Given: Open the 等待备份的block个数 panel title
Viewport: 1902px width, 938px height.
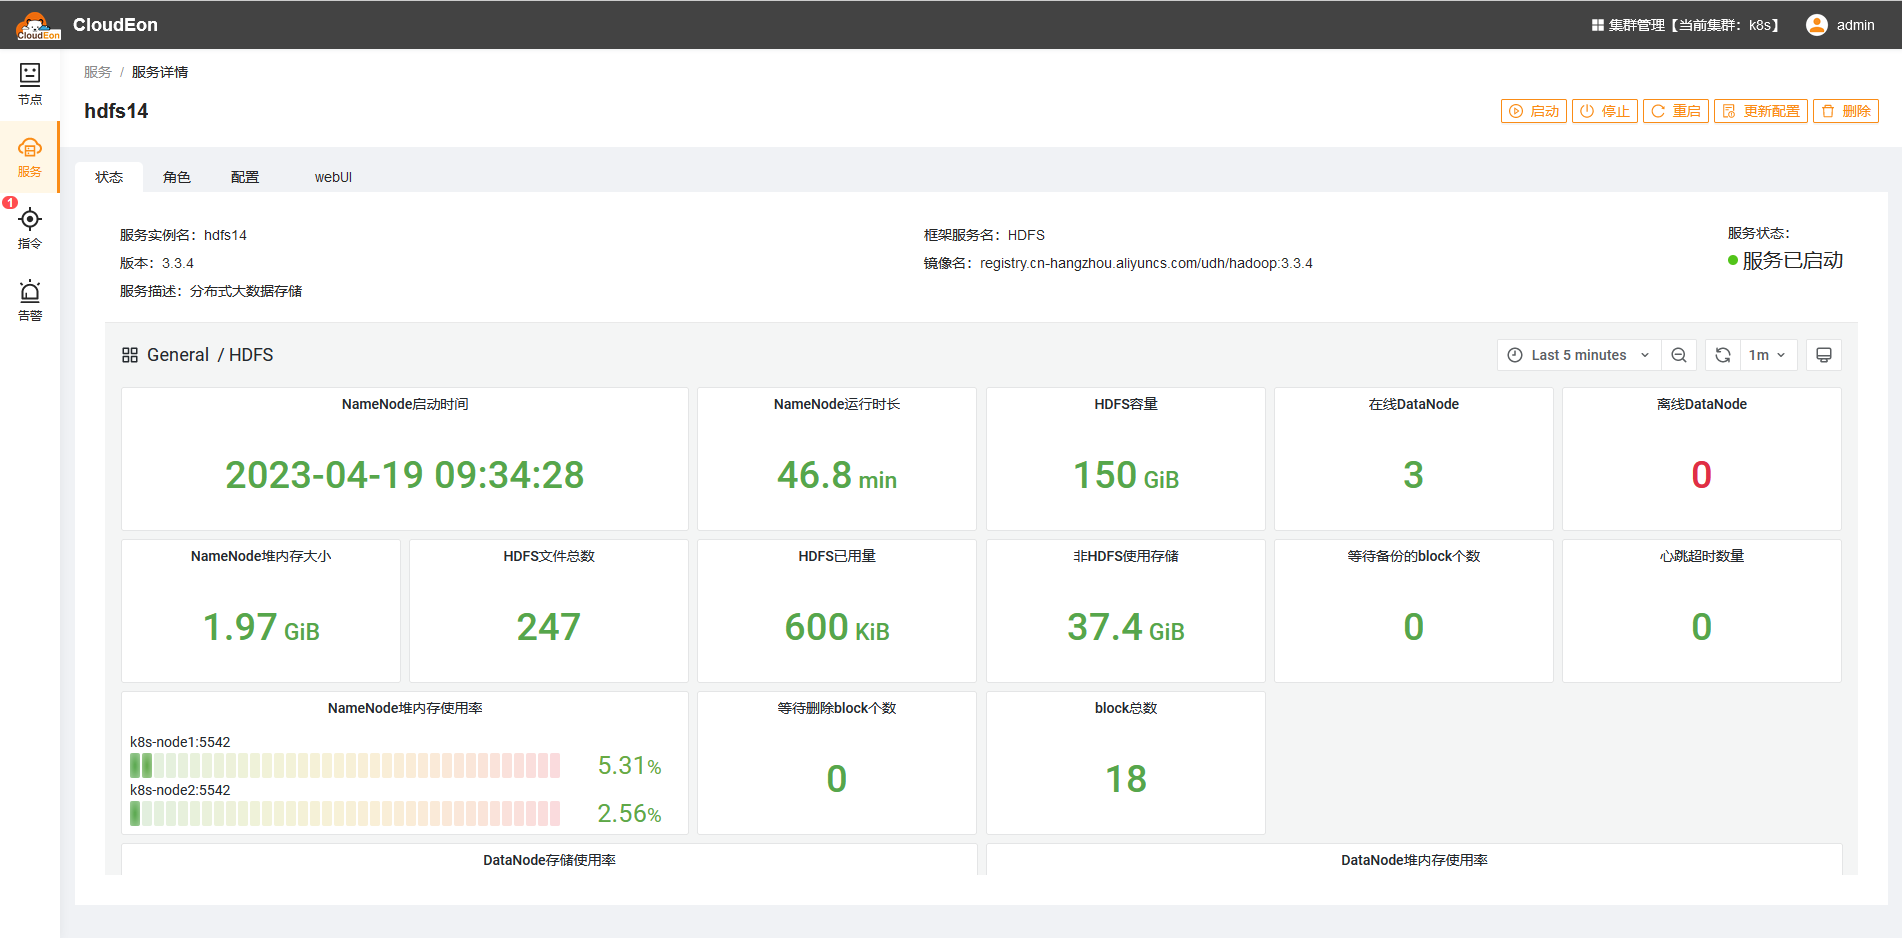Looking at the screenshot, I should tap(1414, 556).
